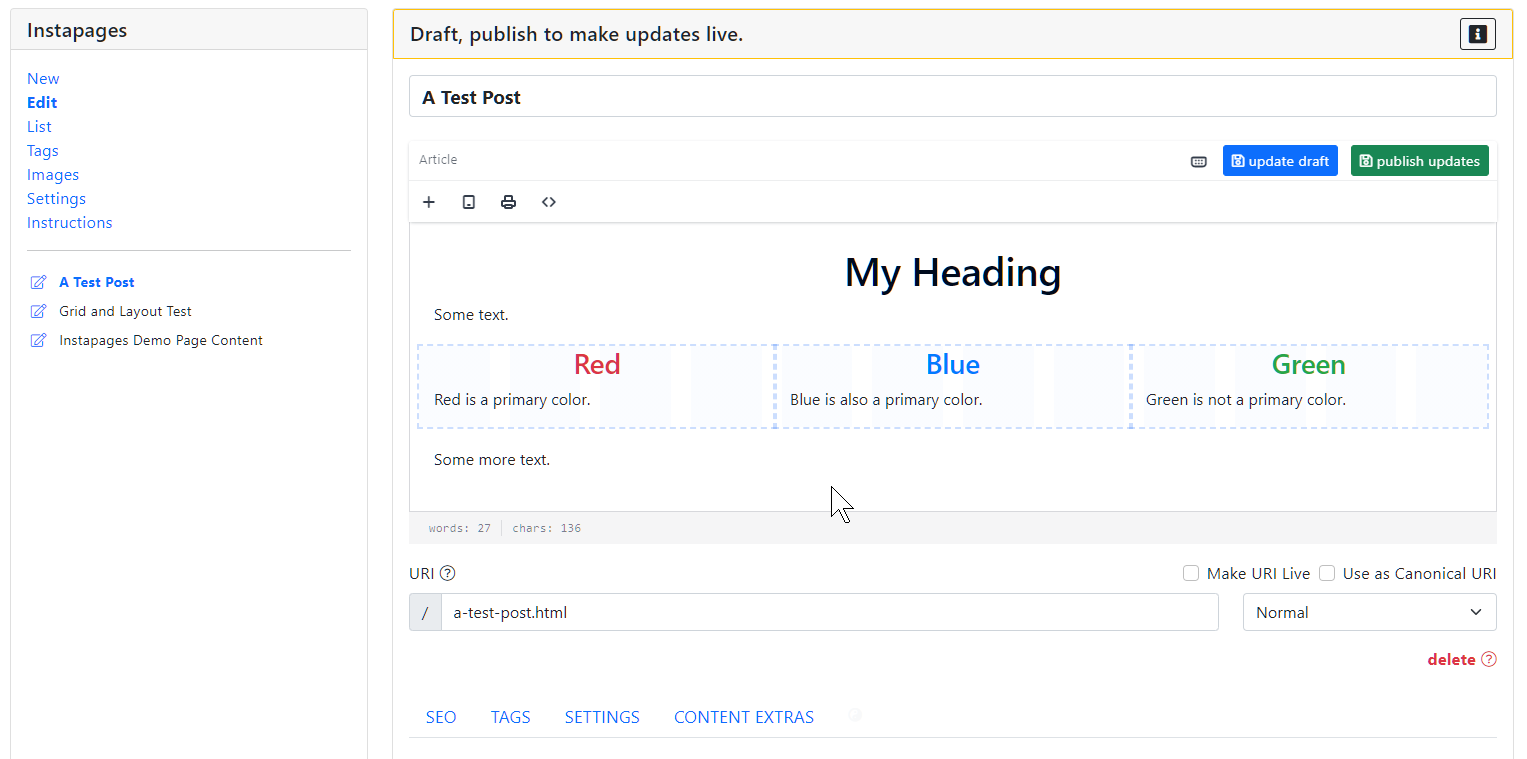Click the publish updates button
1527x759 pixels.
pyautogui.click(x=1419, y=161)
